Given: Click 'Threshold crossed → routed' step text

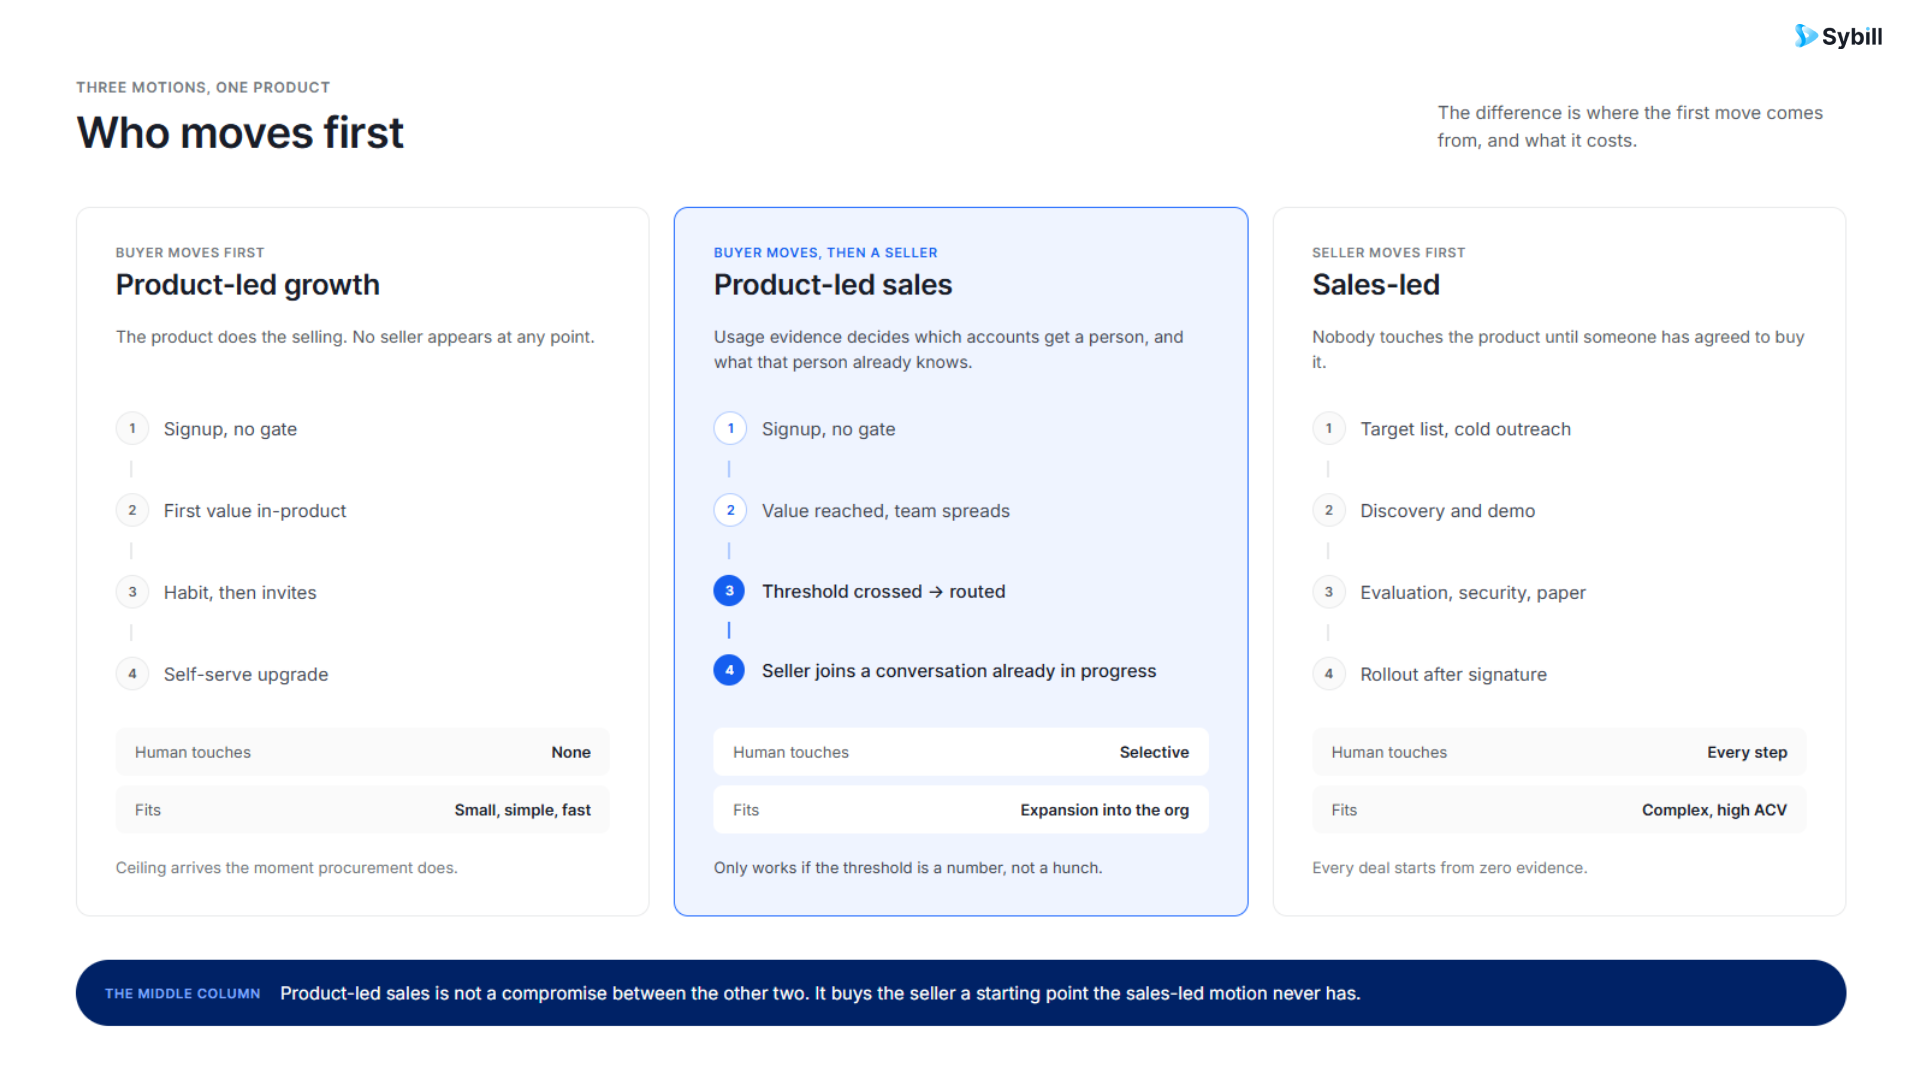Looking at the screenshot, I should (884, 592).
